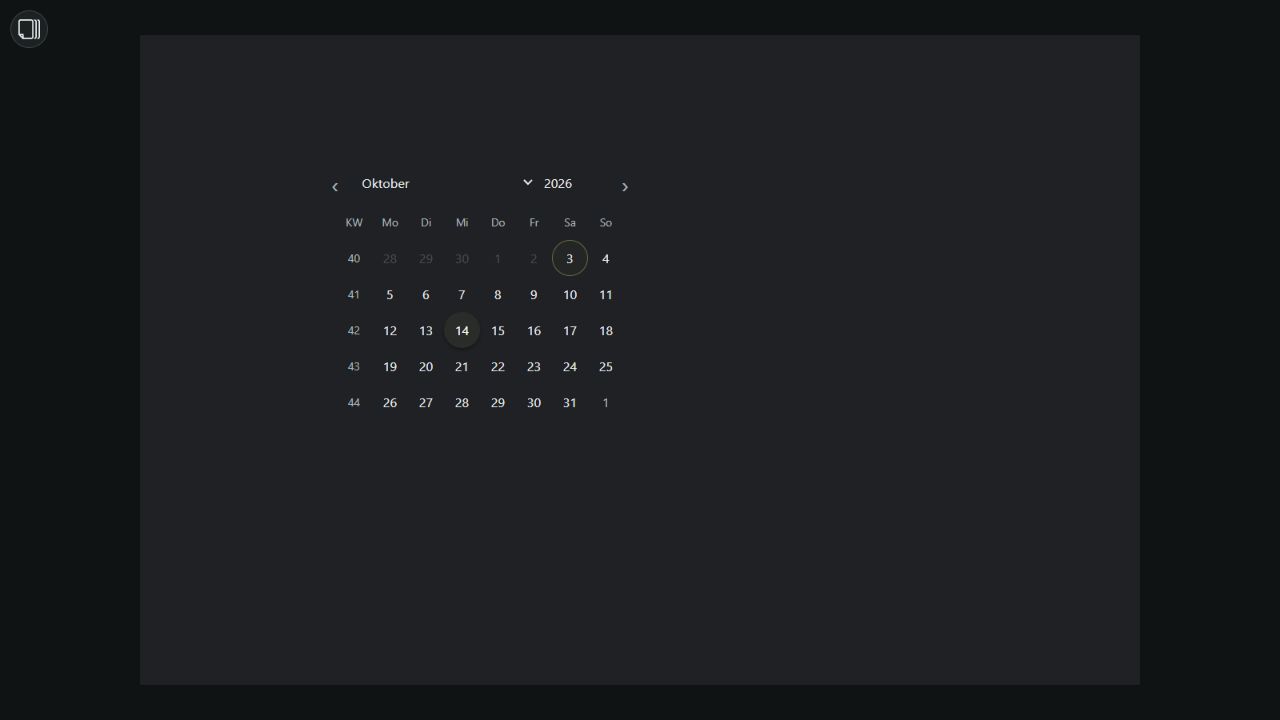Choose date 22 on Thursday column
The width and height of the screenshot is (1280, 720).
498,367
